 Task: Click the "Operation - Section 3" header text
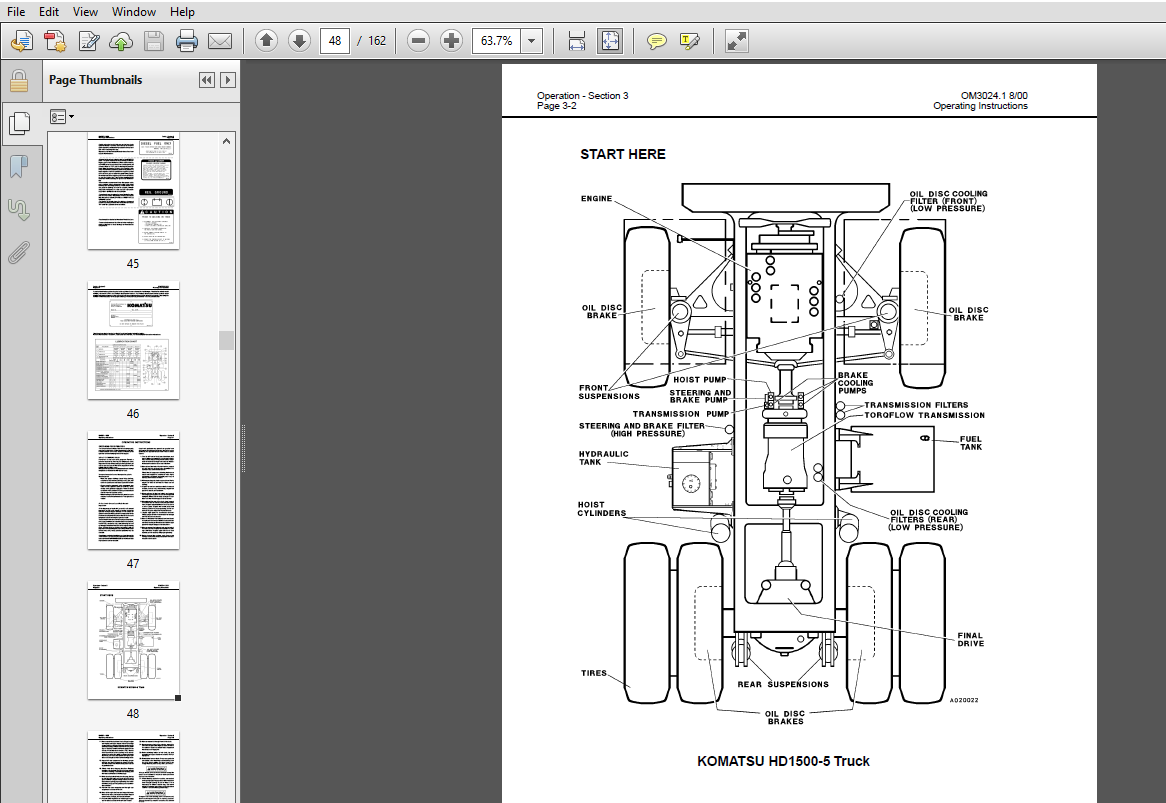582,95
